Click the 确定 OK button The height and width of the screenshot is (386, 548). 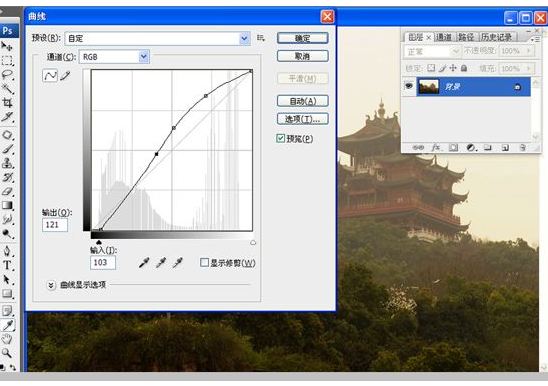[x=303, y=38]
